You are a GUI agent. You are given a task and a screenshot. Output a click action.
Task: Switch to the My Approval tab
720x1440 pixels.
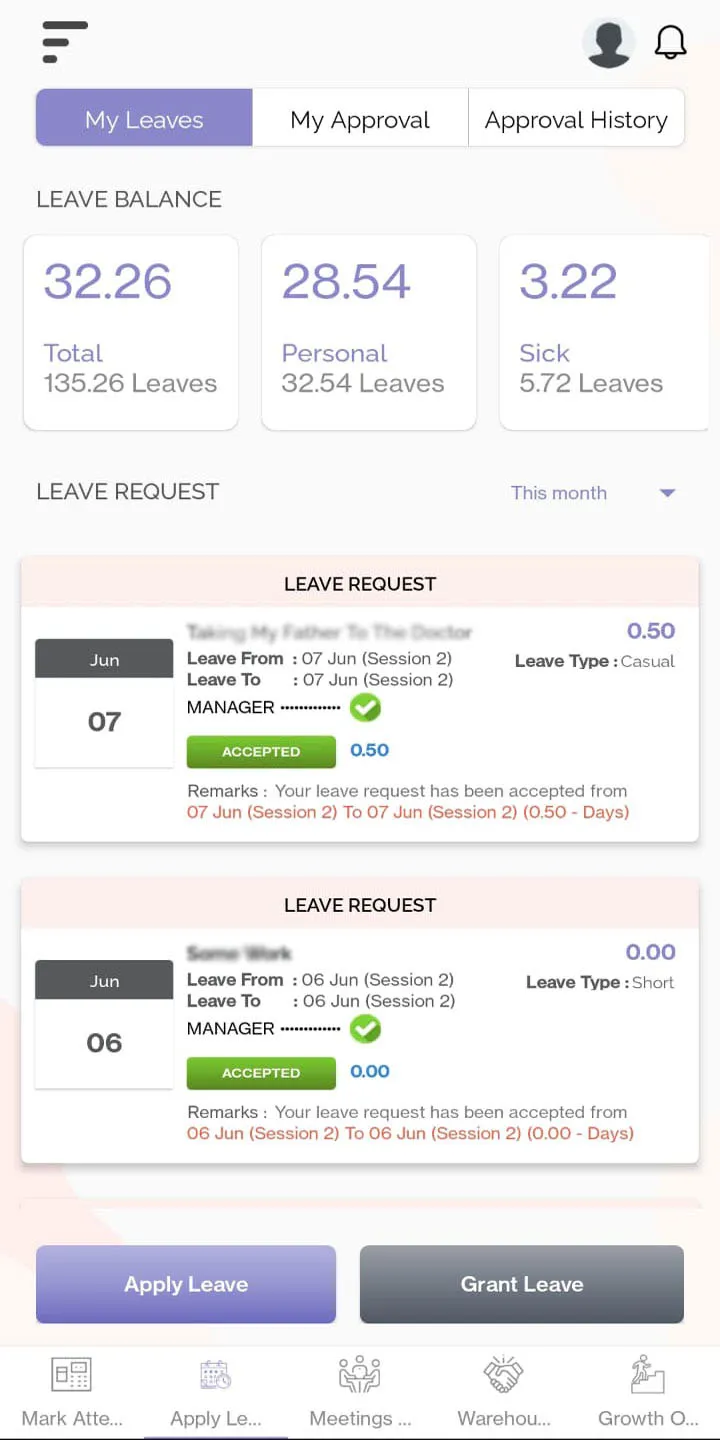tap(360, 120)
